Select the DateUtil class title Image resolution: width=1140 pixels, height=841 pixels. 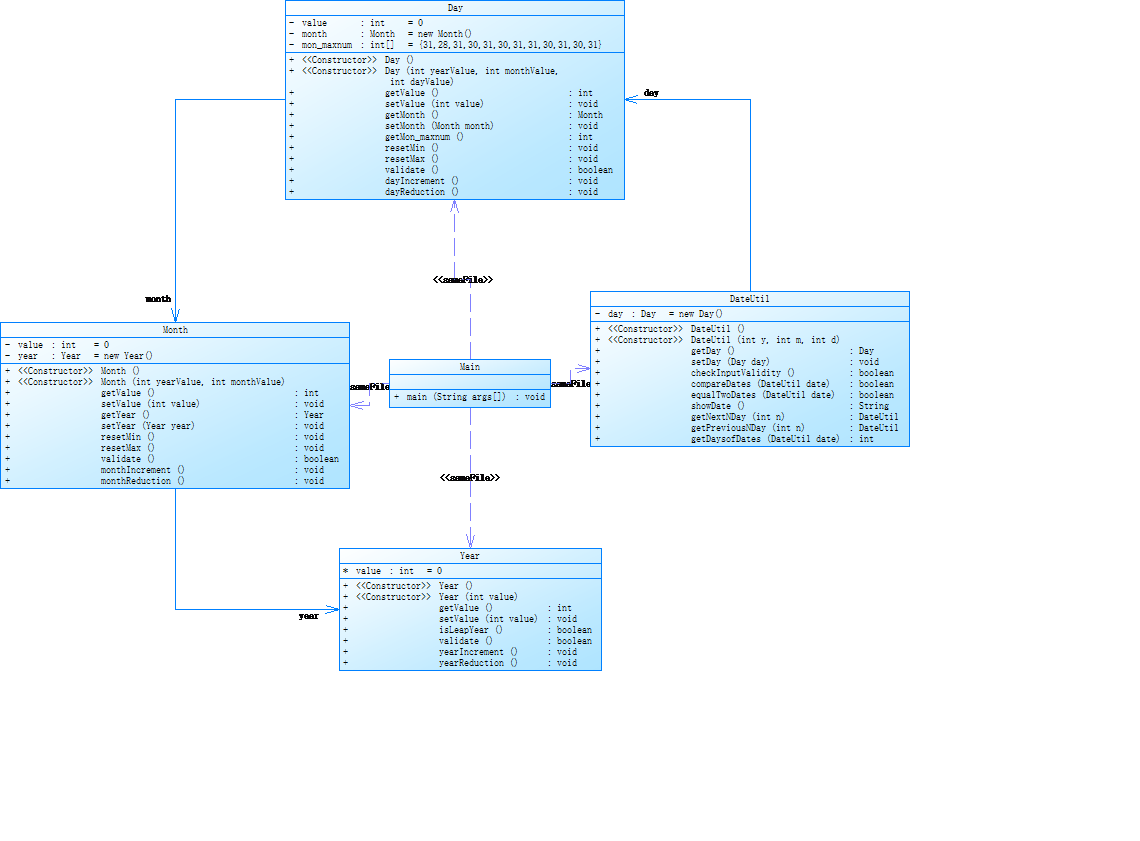(x=750, y=299)
